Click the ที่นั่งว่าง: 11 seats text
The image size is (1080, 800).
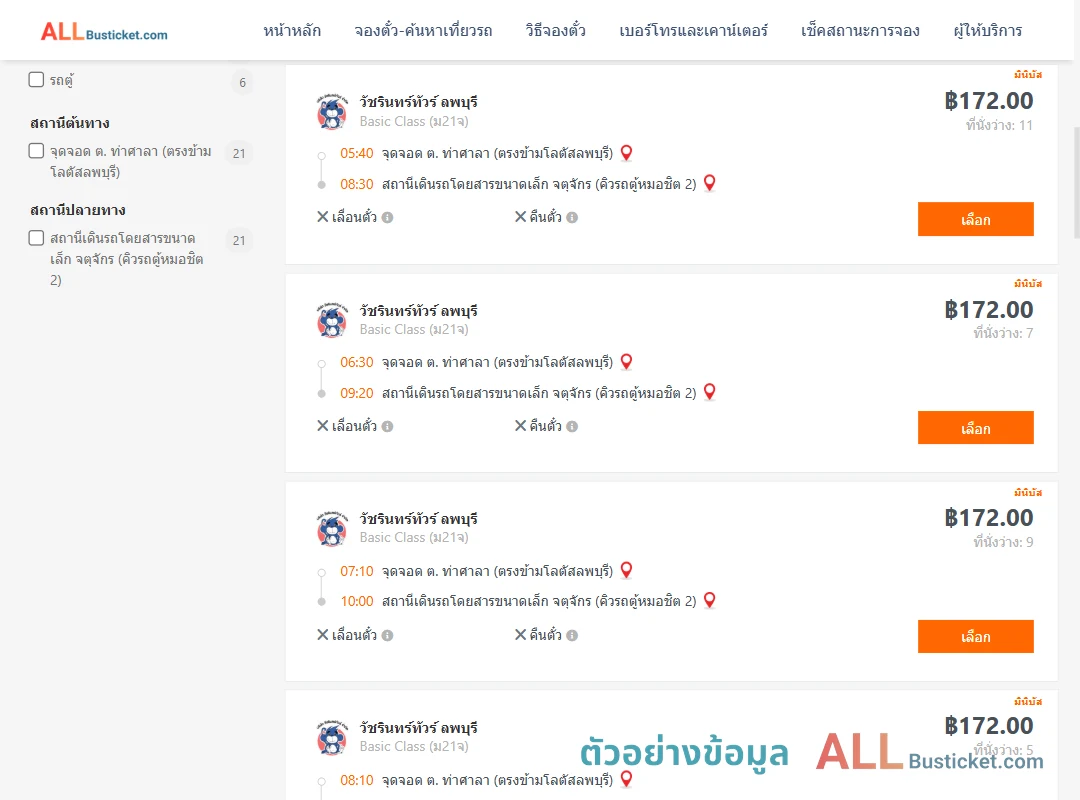[x=999, y=125]
